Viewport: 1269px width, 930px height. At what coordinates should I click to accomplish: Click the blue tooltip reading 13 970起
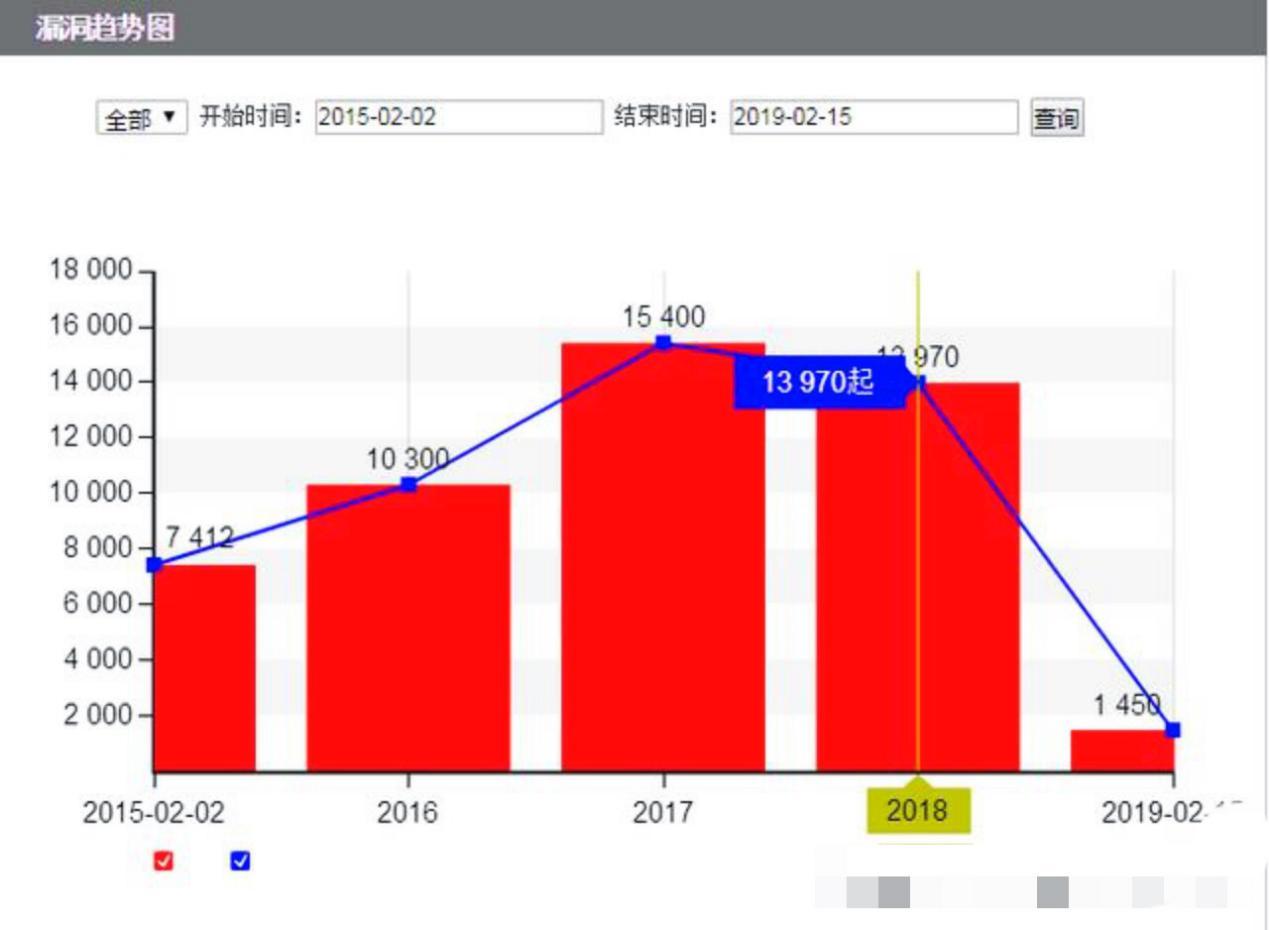819,382
